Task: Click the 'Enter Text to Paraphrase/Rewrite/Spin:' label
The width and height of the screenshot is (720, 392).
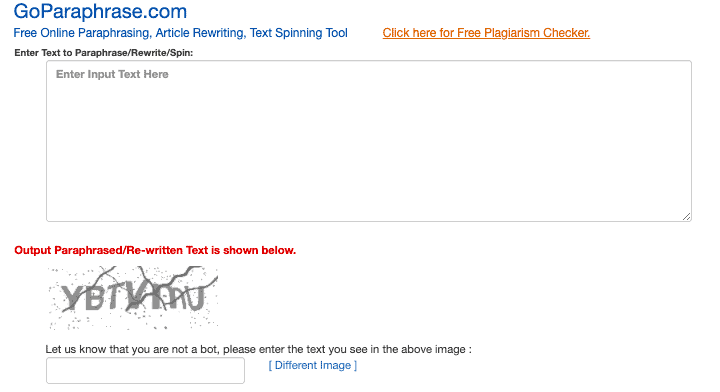Action: click(104, 53)
